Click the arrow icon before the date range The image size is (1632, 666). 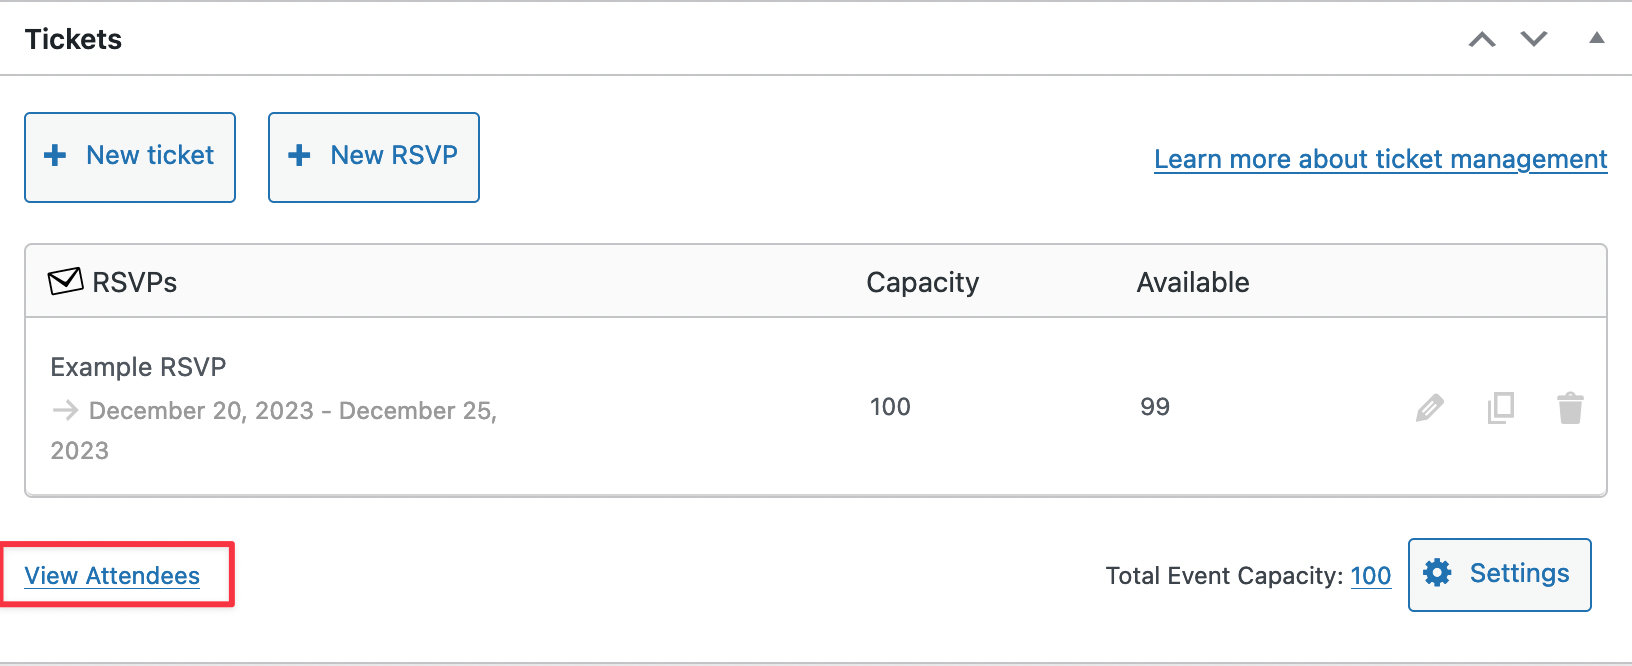[65, 410]
